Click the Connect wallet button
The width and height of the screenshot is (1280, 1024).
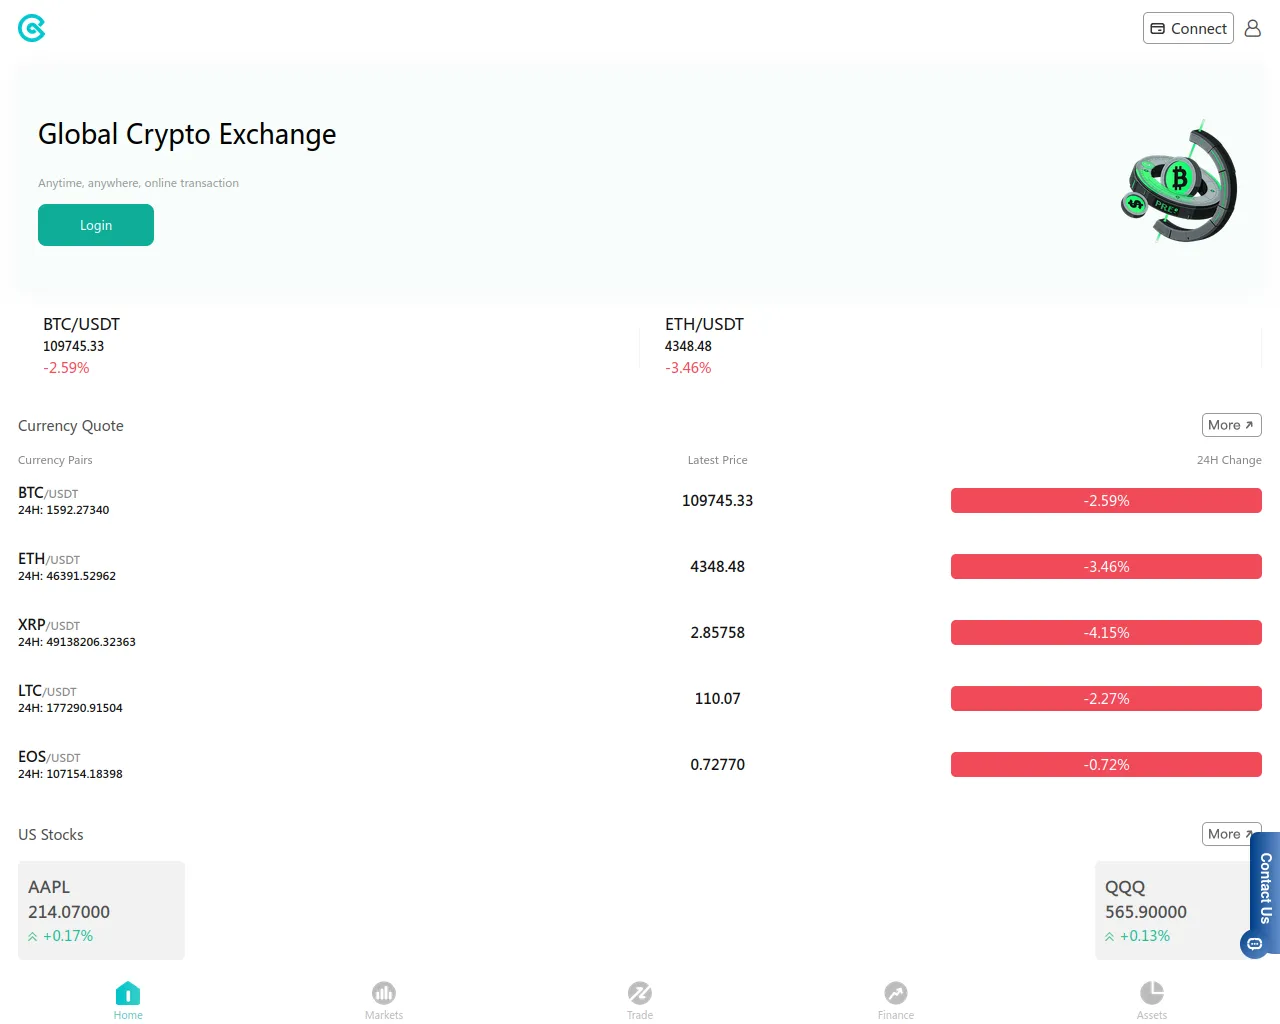pyautogui.click(x=1188, y=28)
